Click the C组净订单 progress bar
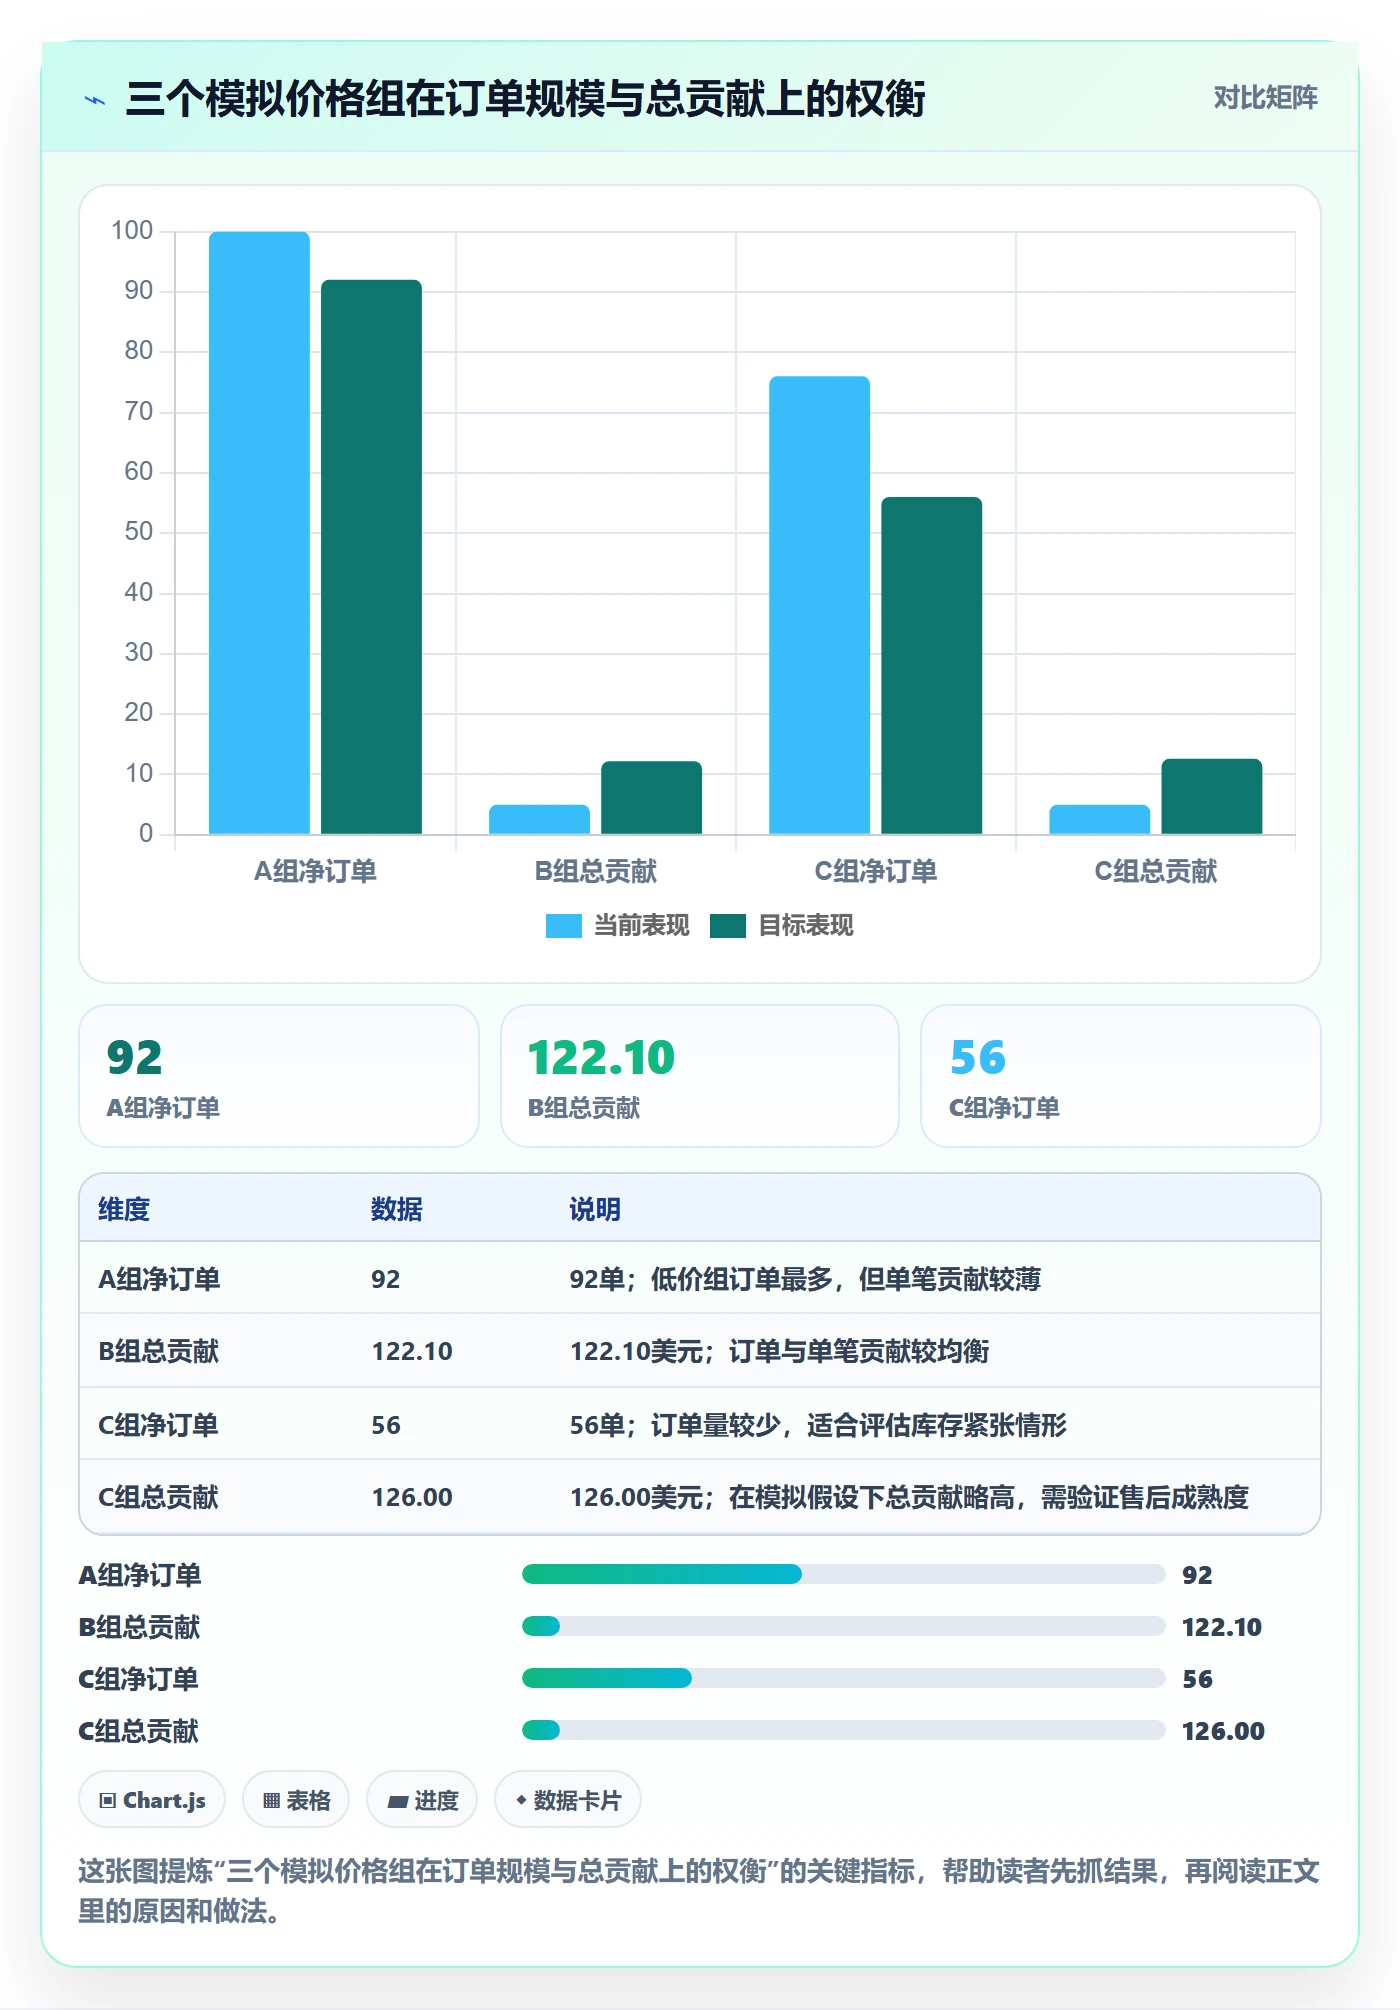1400x2010 pixels. [843, 1678]
